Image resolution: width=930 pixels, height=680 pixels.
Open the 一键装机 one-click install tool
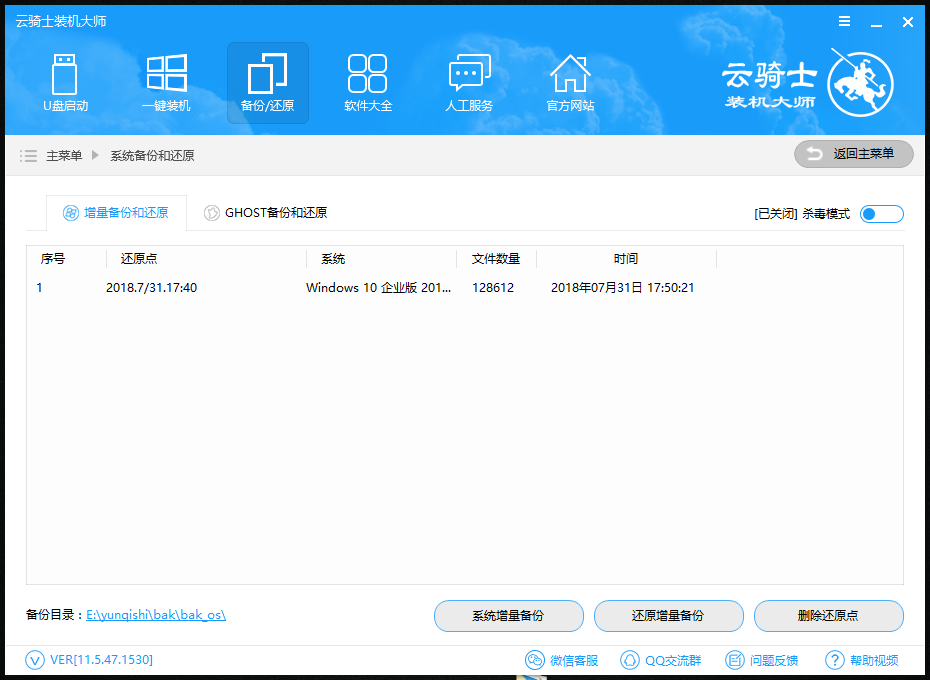167,83
